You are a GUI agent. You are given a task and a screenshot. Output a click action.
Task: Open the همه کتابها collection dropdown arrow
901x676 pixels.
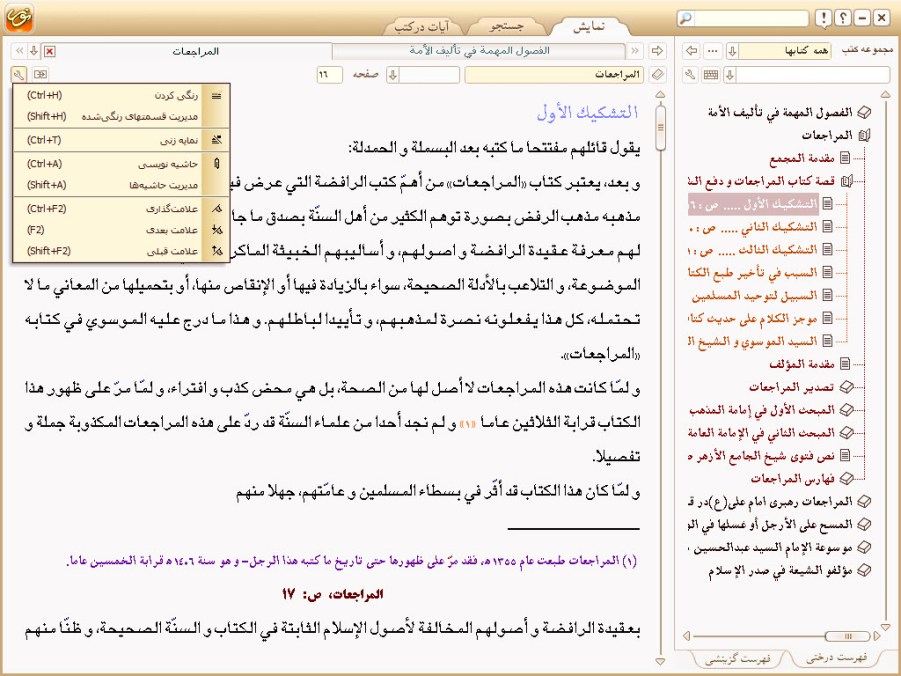(732, 51)
